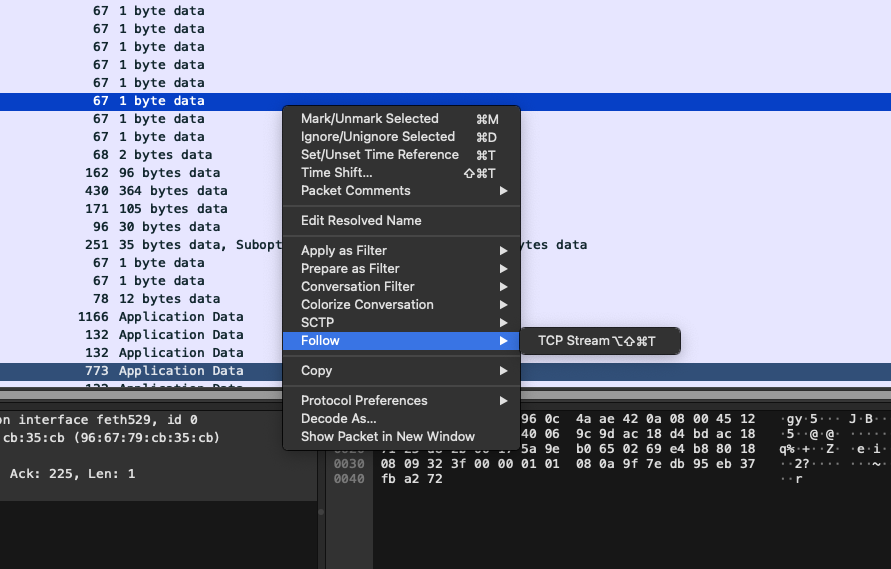Select TCP Stream in Follow submenu
Image resolution: width=891 pixels, height=569 pixels.
pos(596,341)
